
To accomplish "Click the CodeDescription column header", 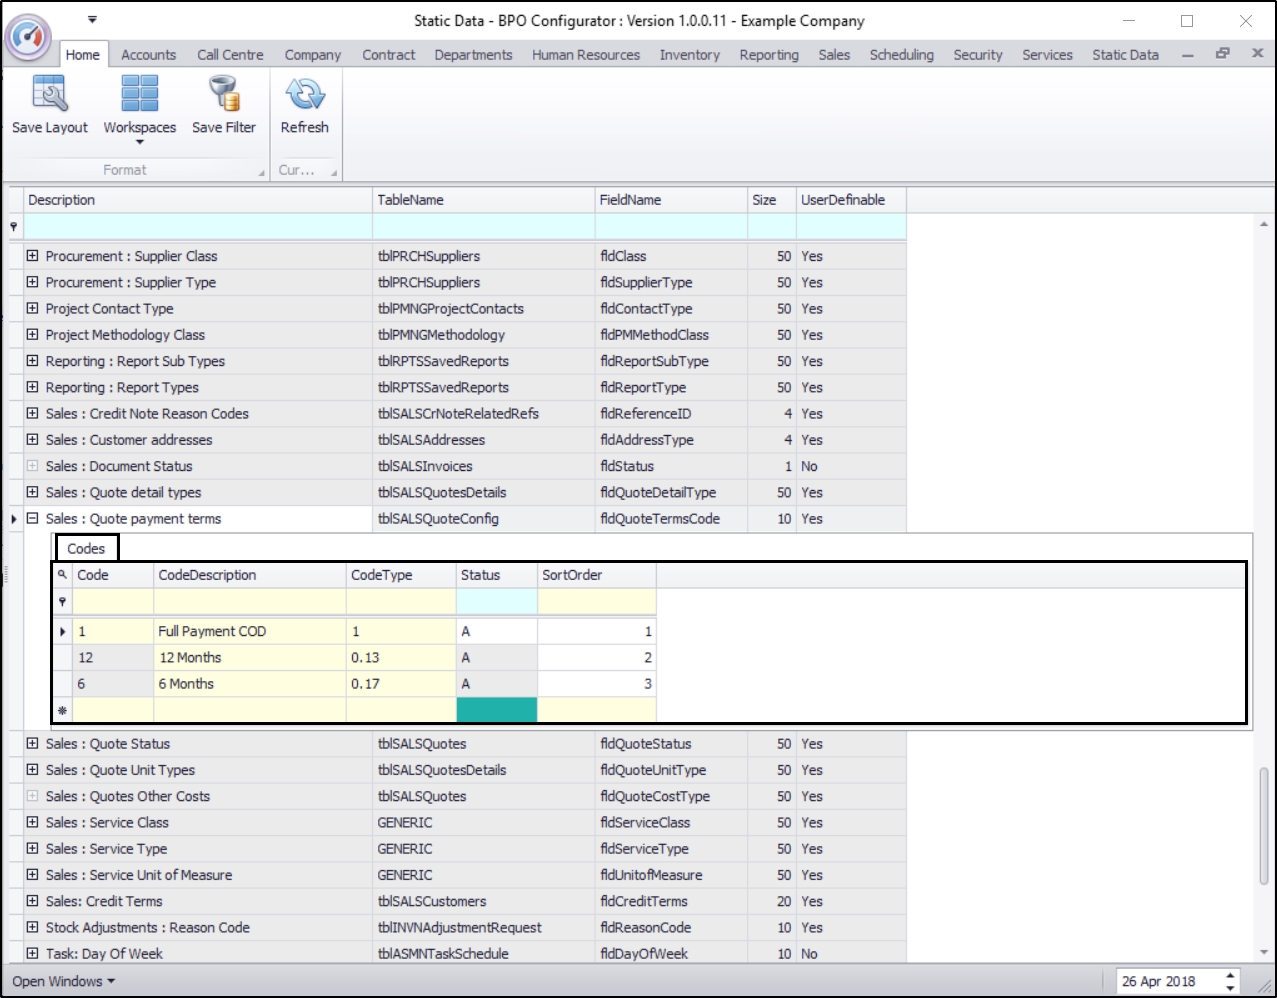I will click(207, 575).
